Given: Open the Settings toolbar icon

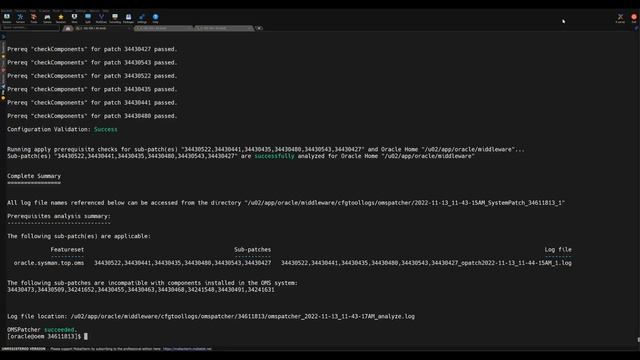Looking at the screenshot, I should [142, 18].
